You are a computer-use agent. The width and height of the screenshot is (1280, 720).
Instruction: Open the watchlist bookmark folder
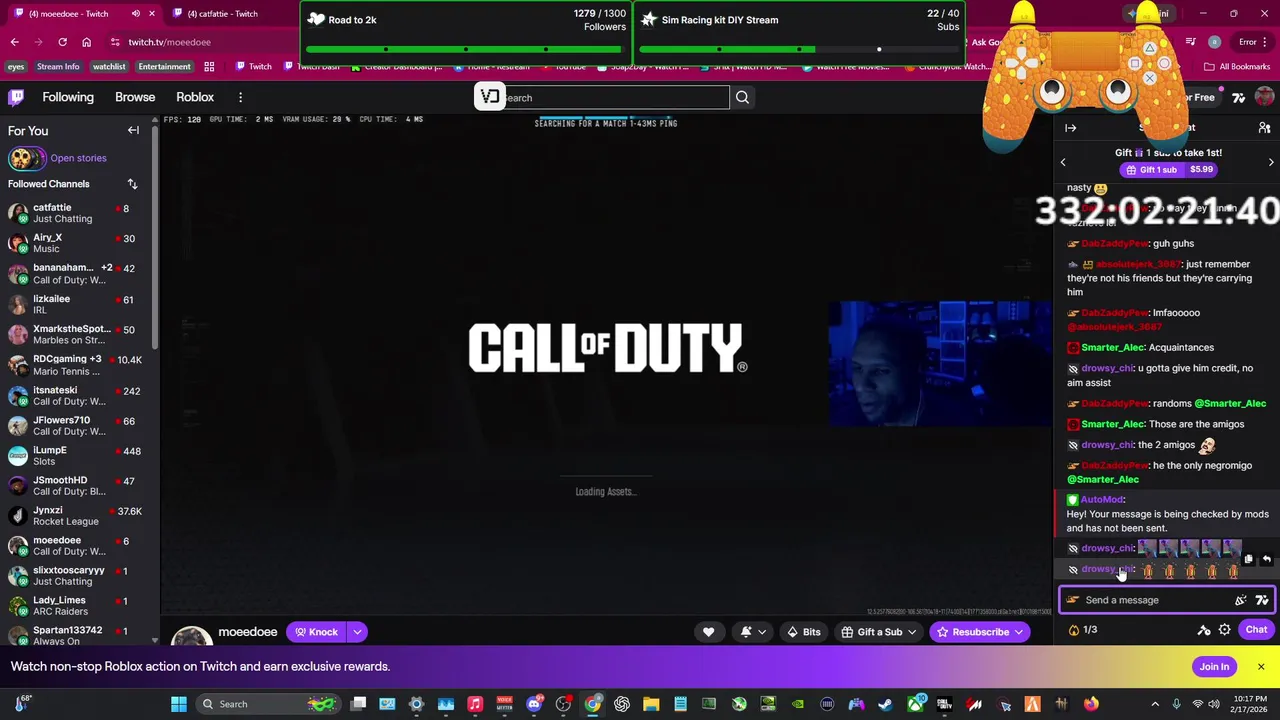click(109, 67)
